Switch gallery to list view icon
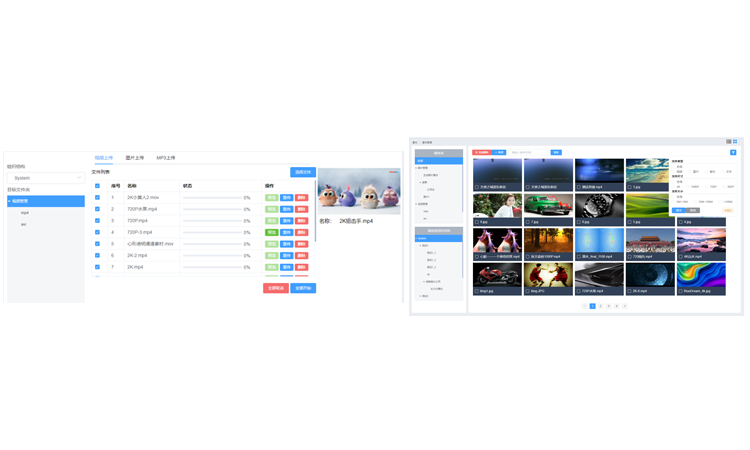This screenshot has height=450, width=750. pyautogui.click(x=729, y=142)
